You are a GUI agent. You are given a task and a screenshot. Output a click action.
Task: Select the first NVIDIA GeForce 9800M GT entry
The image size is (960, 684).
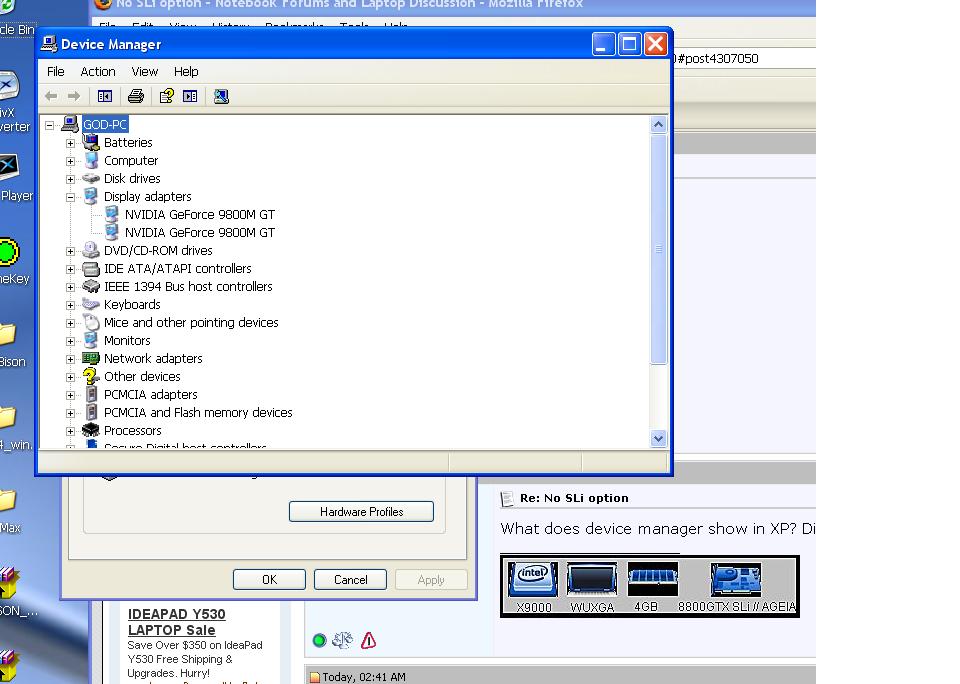tap(200, 214)
